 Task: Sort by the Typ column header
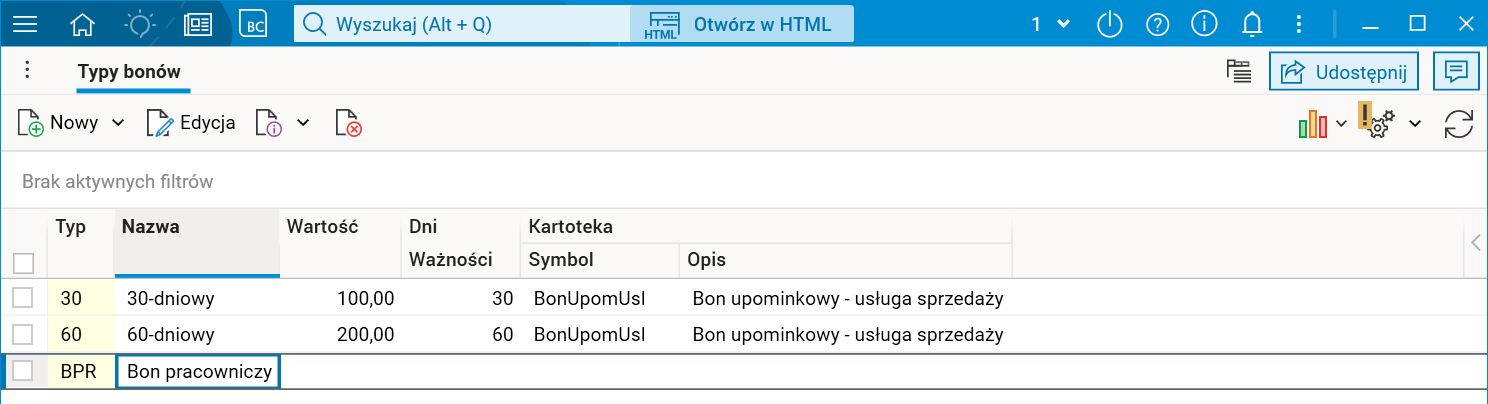(81, 243)
